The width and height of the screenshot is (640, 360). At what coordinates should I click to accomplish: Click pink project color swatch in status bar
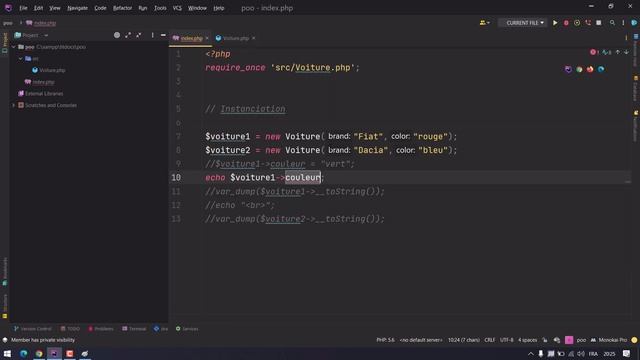pyautogui.click(x=569, y=340)
